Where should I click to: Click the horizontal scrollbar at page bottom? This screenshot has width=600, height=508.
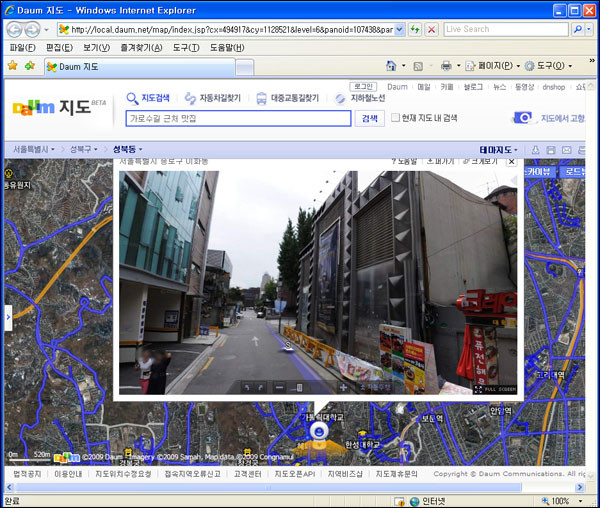[268, 487]
